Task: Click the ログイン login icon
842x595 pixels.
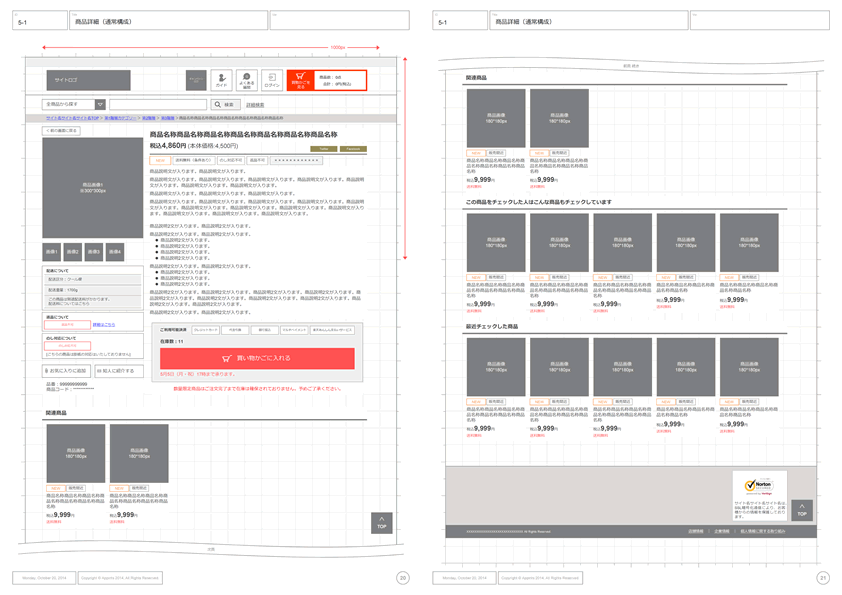Action: [272, 80]
